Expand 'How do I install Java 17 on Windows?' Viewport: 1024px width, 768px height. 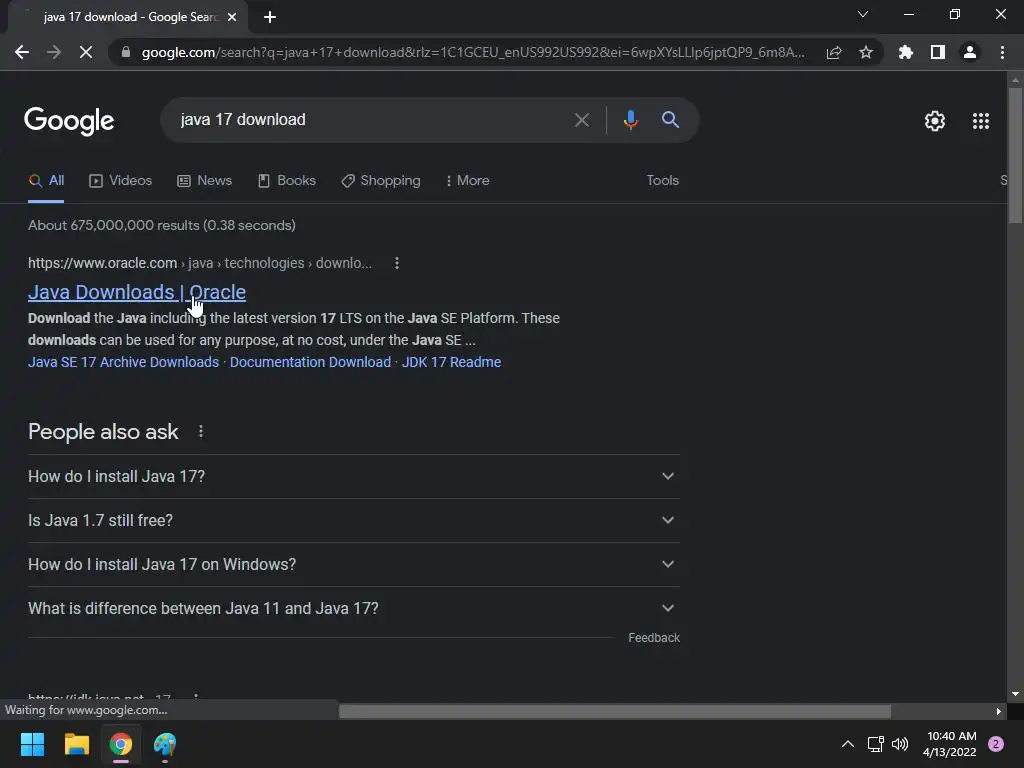(x=354, y=564)
